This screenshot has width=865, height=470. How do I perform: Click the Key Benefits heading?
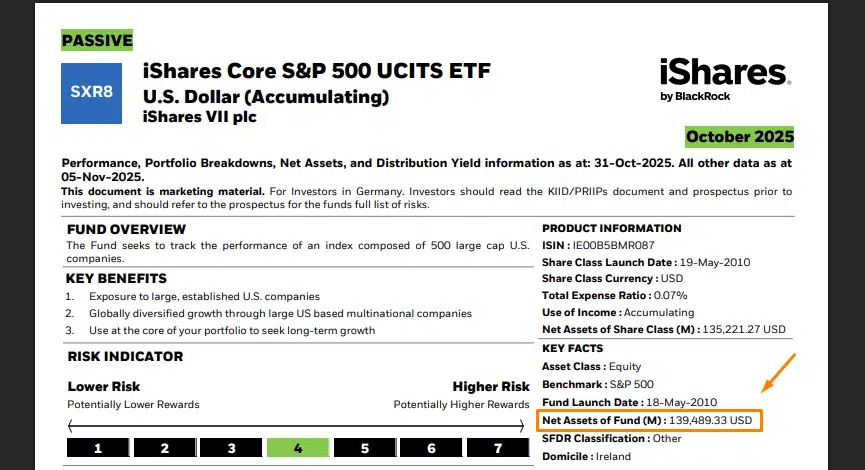click(x=117, y=278)
